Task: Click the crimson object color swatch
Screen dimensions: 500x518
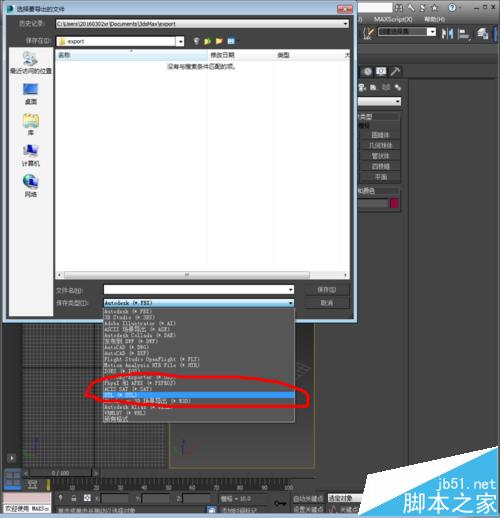Action: coord(394,203)
